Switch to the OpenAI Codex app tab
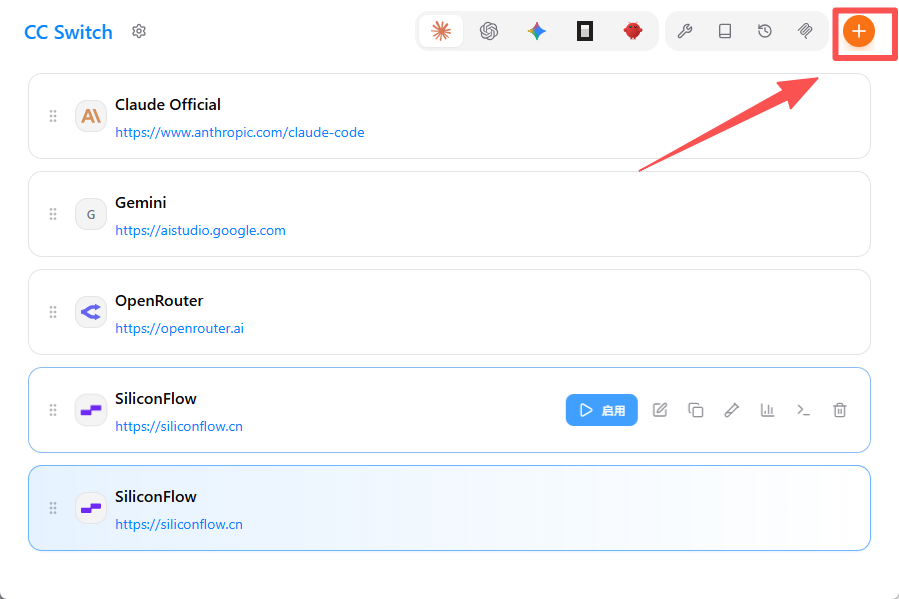The height and width of the screenshot is (599, 899). [x=488, y=31]
